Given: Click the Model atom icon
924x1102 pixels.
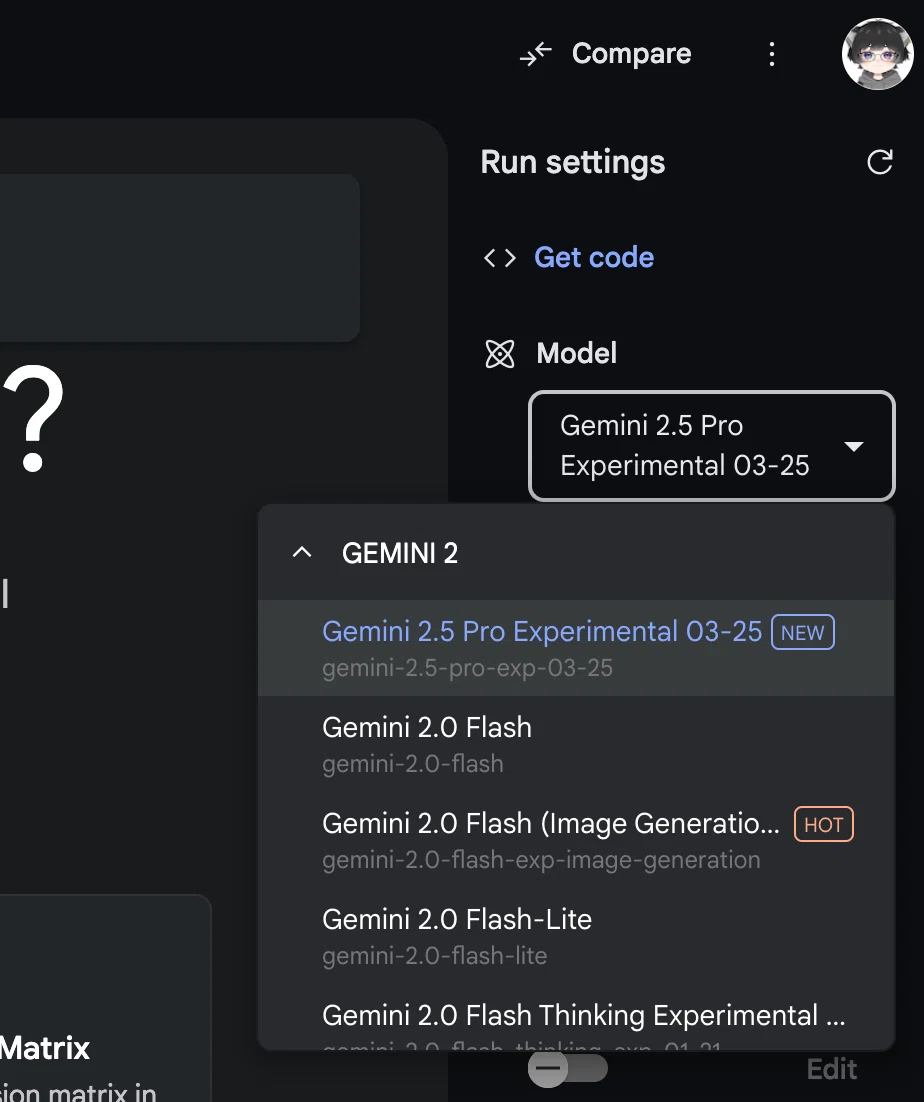Looking at the screenshot, I should pos(500,354).
